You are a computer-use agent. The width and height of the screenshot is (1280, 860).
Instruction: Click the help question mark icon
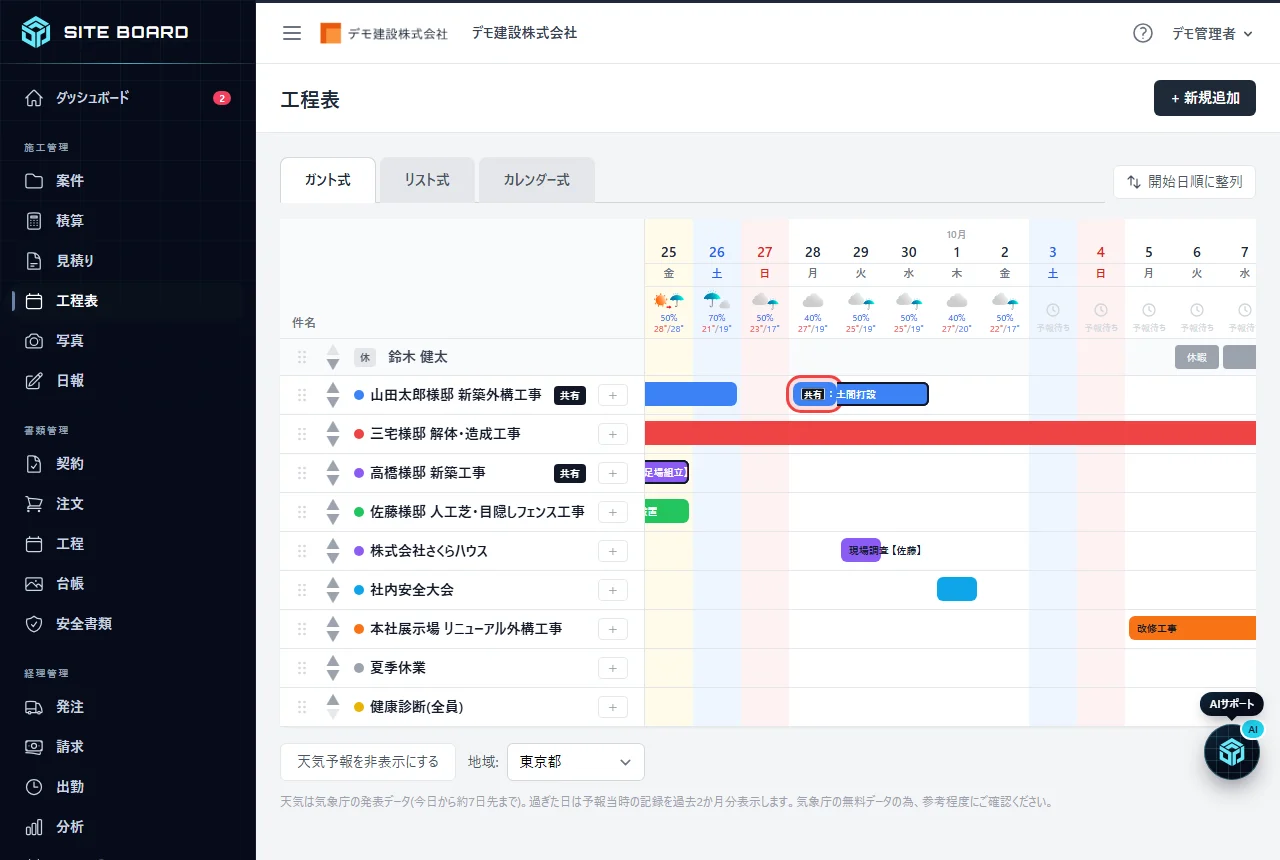pos(1143,33)
